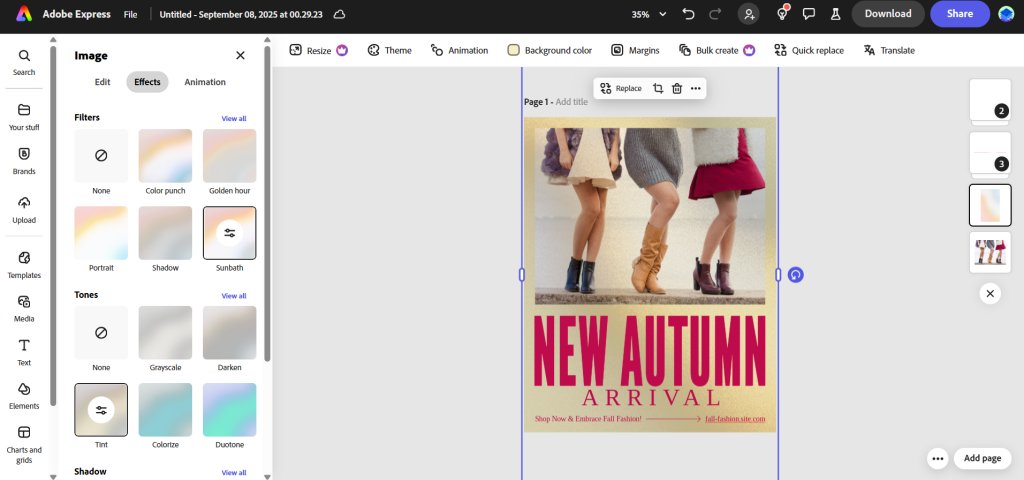
Task: Open the Brands panel
Action: point(24,161)
